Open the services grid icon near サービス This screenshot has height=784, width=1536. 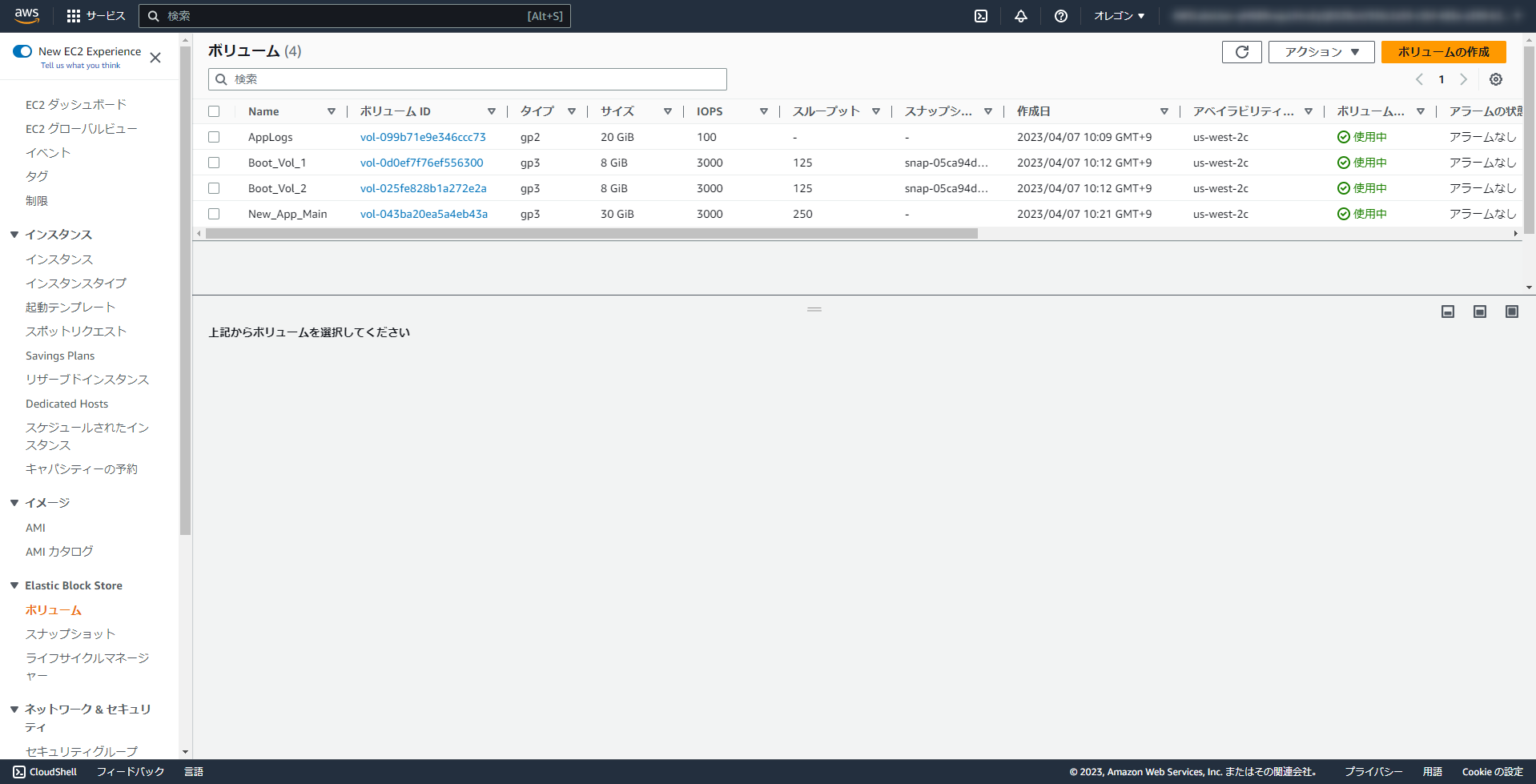point(73,15)
